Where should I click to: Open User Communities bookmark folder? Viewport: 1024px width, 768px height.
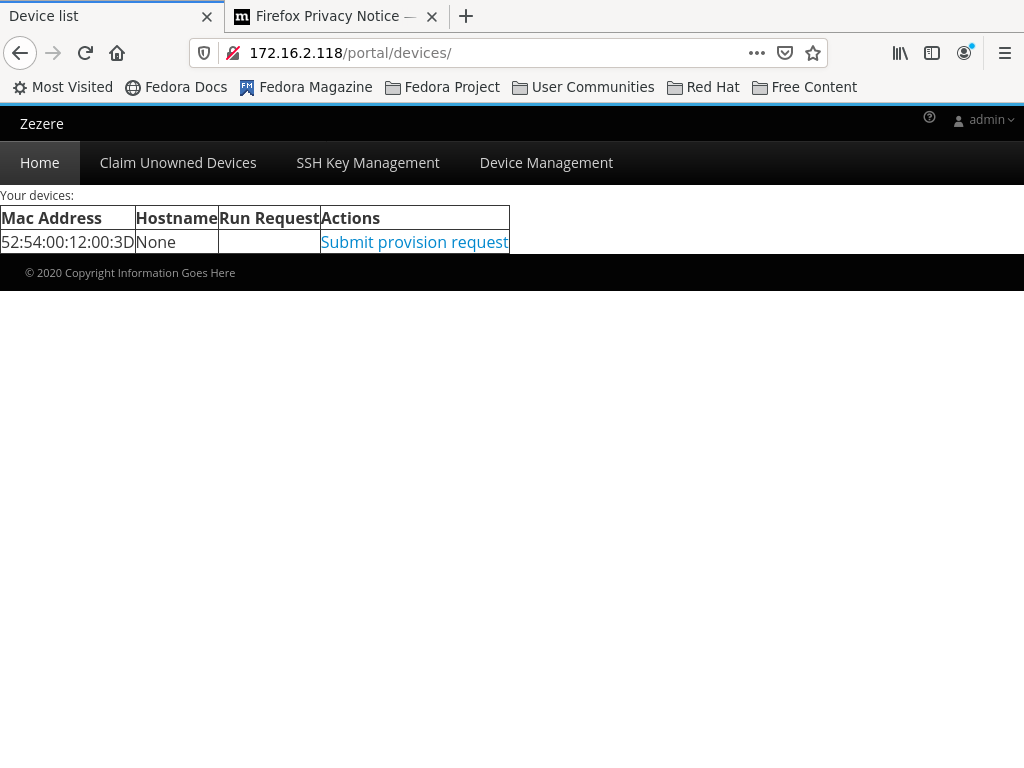click(583, 88)
